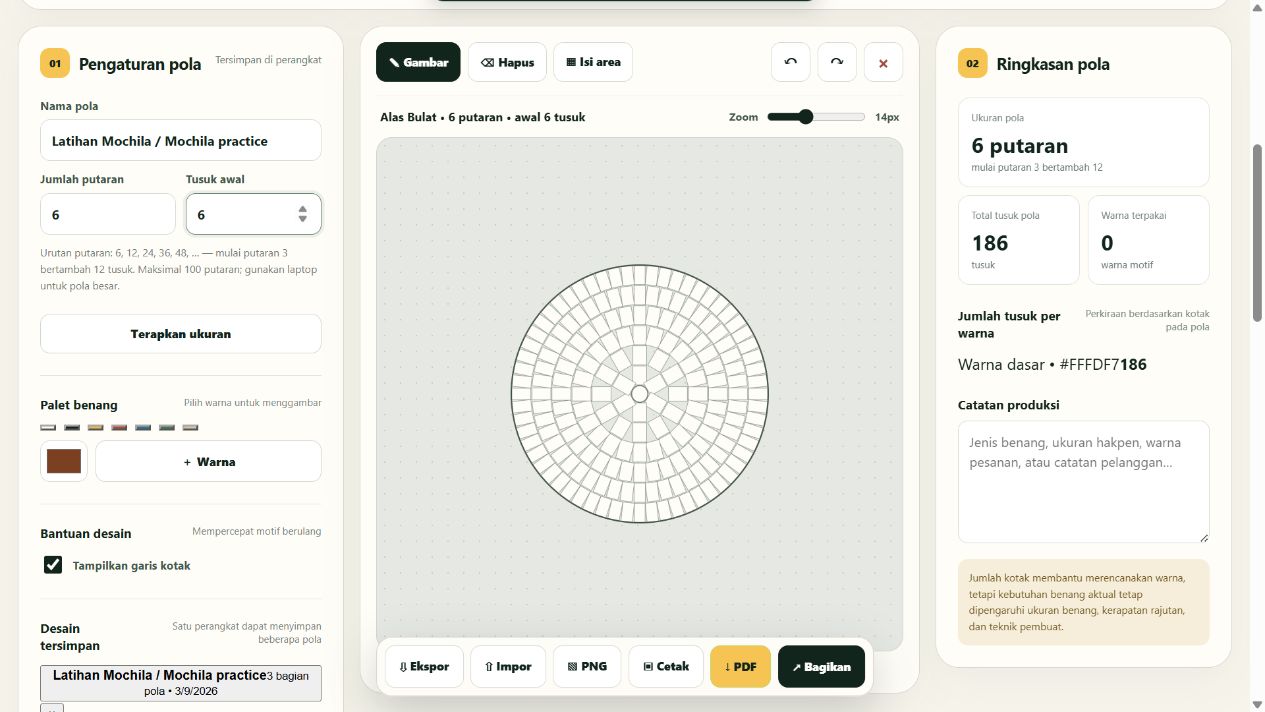Screen dimensions: 1265x712
Task: Pick the blue thread in the palette
Action: 143,427
